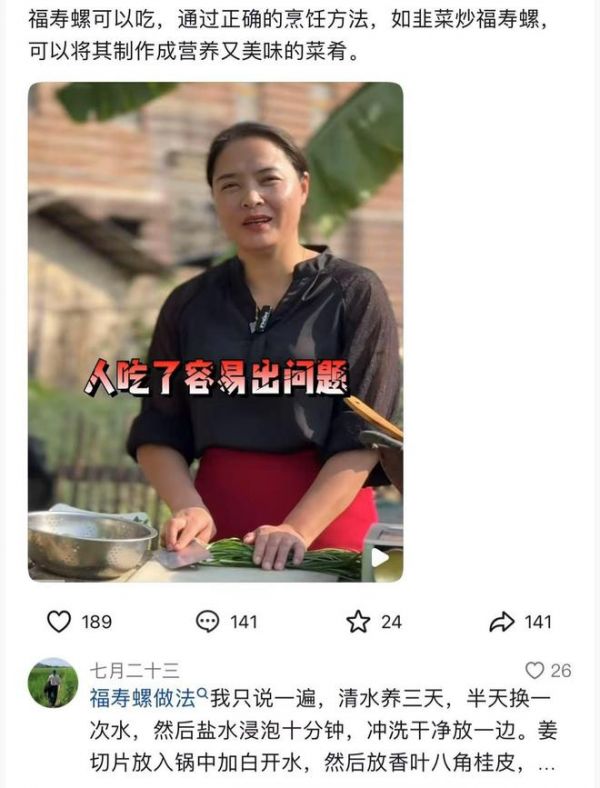
Task: Tap the post text about 福寿螺可以吃
Action: [288, 35]
